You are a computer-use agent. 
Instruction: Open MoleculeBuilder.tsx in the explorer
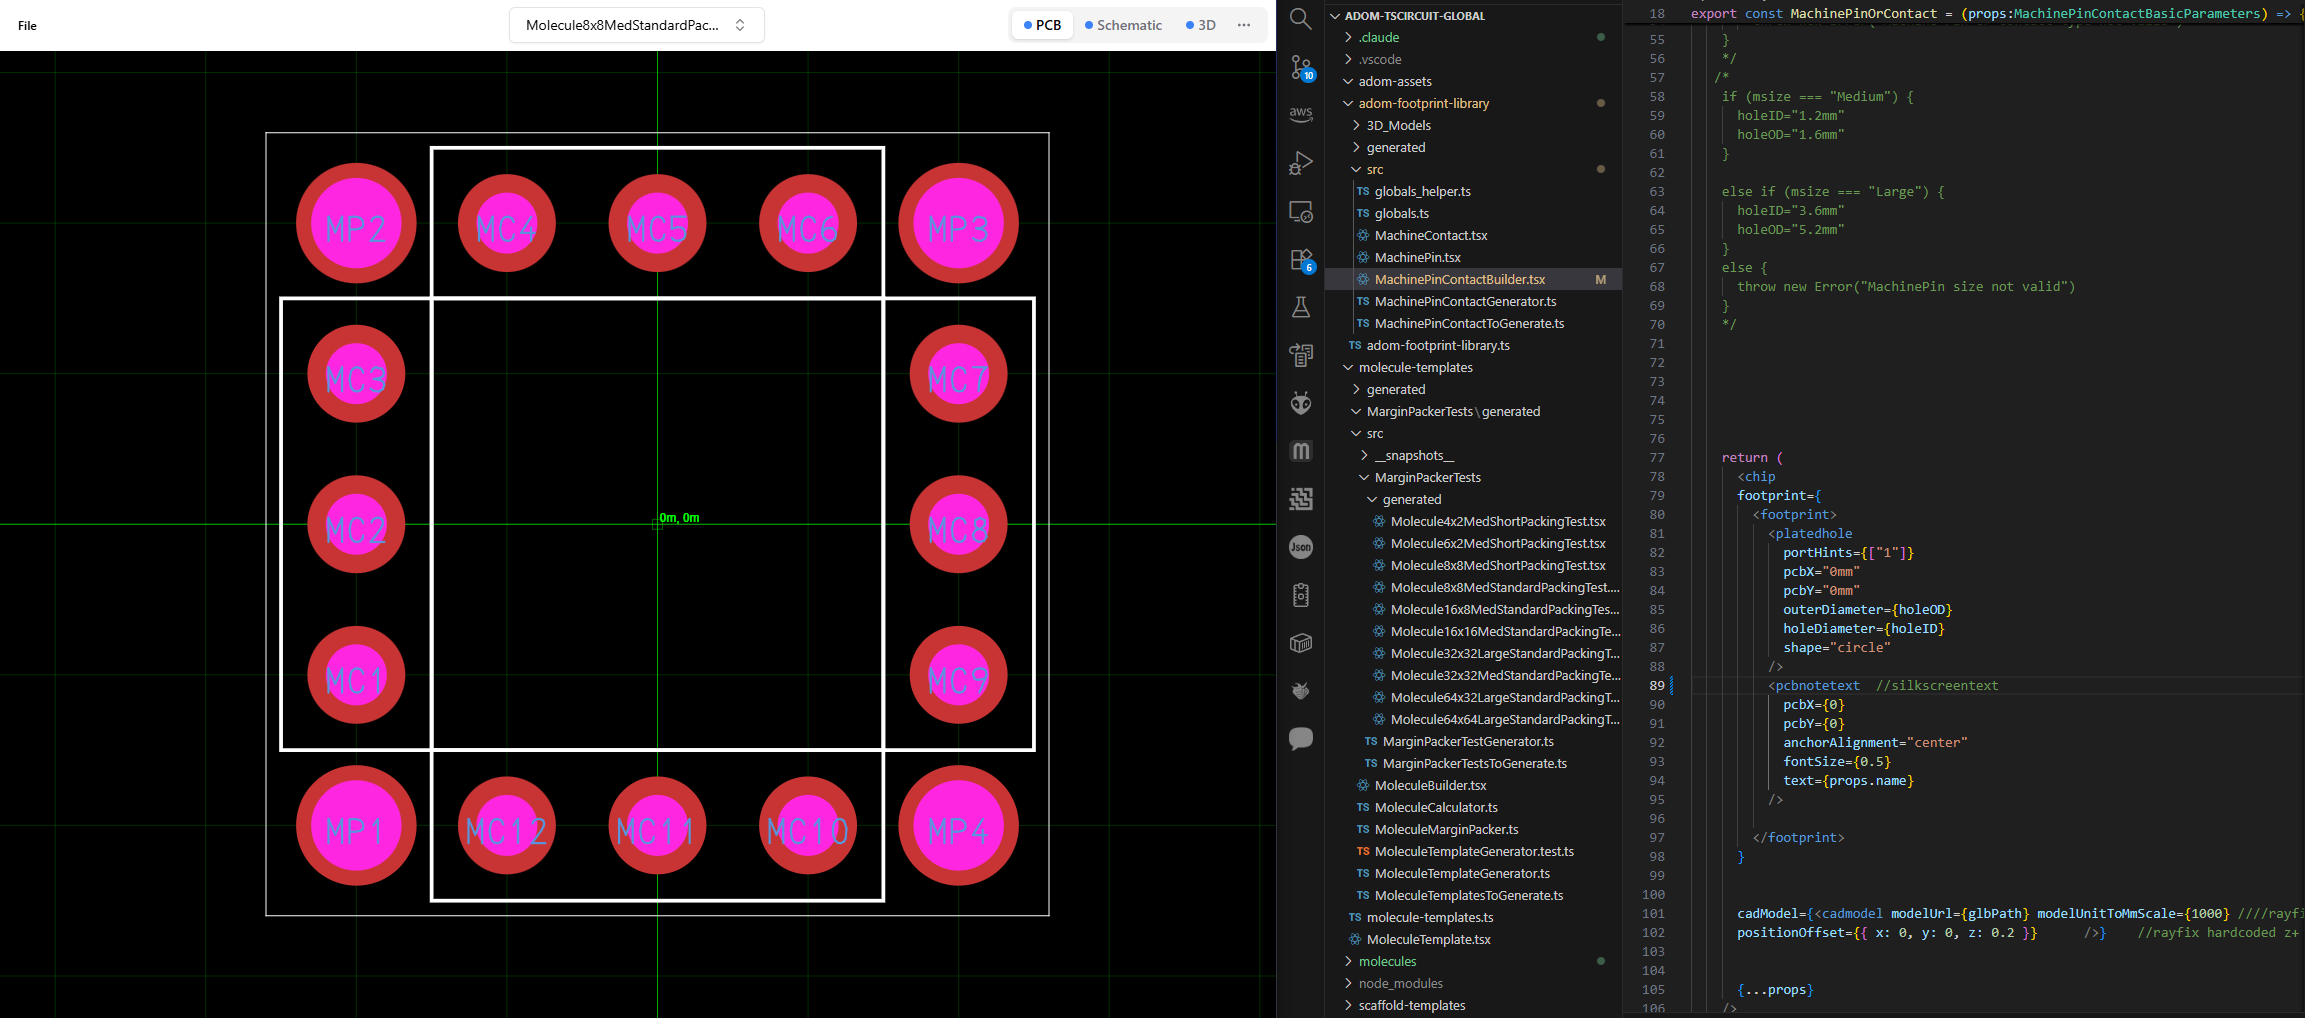(x=1430, y=785)
